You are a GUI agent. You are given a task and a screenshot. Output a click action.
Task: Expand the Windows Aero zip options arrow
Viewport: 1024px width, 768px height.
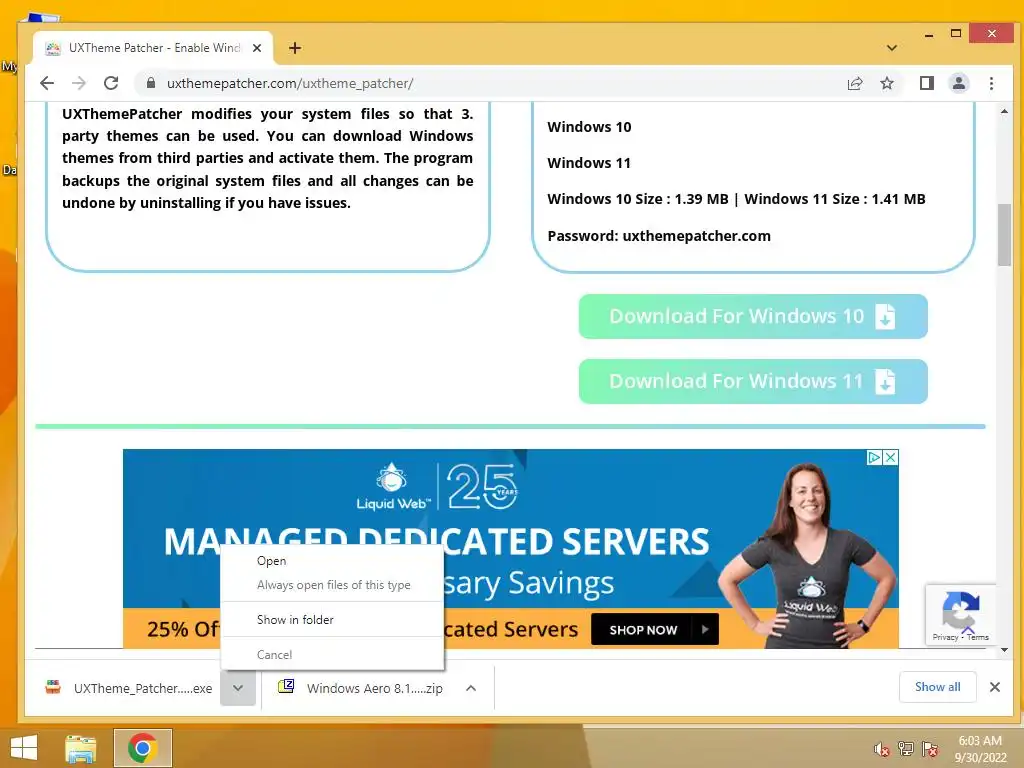471,688
